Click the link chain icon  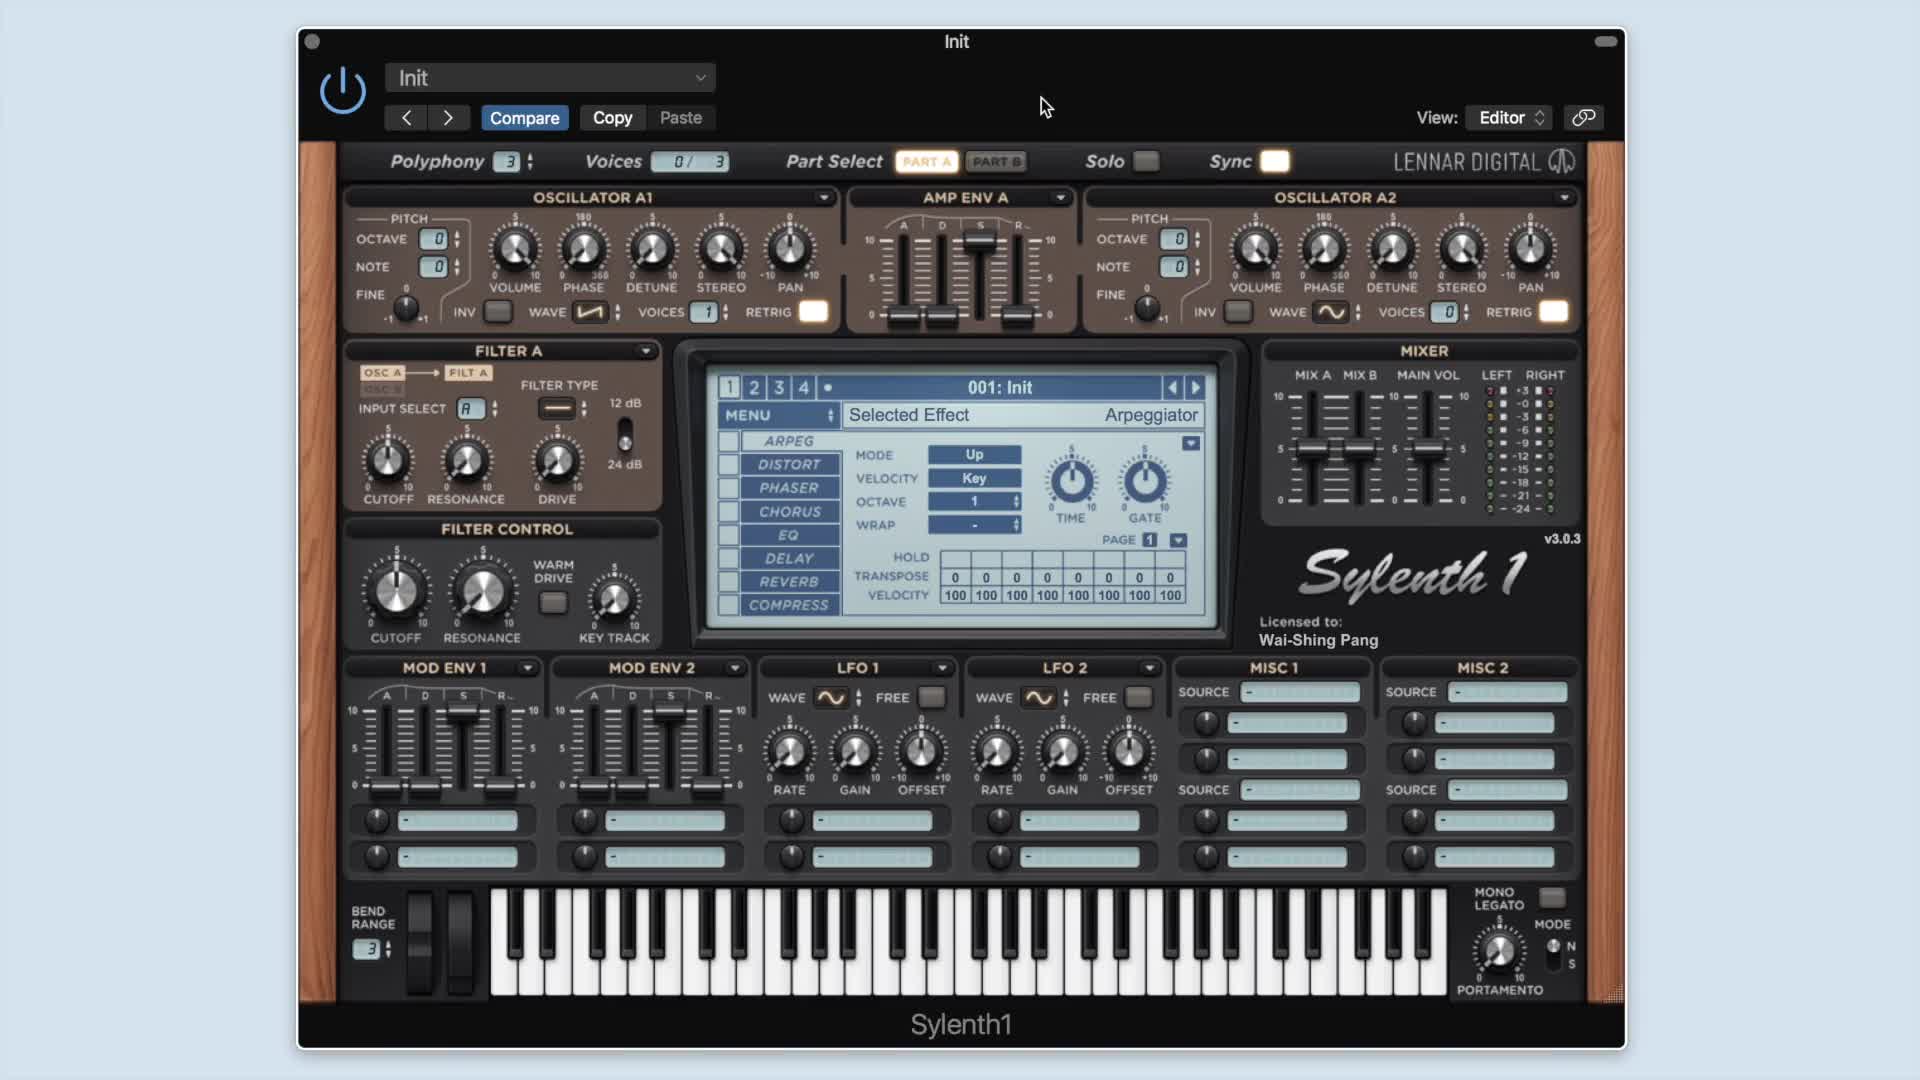tap(1583, 118)
